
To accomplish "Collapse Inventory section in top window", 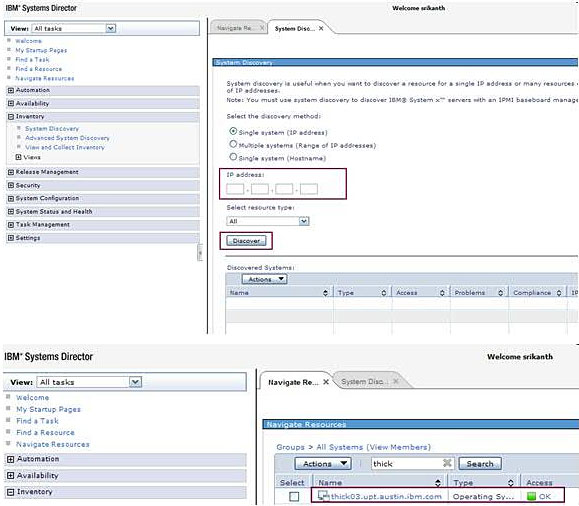I will (x=11, y=116).
